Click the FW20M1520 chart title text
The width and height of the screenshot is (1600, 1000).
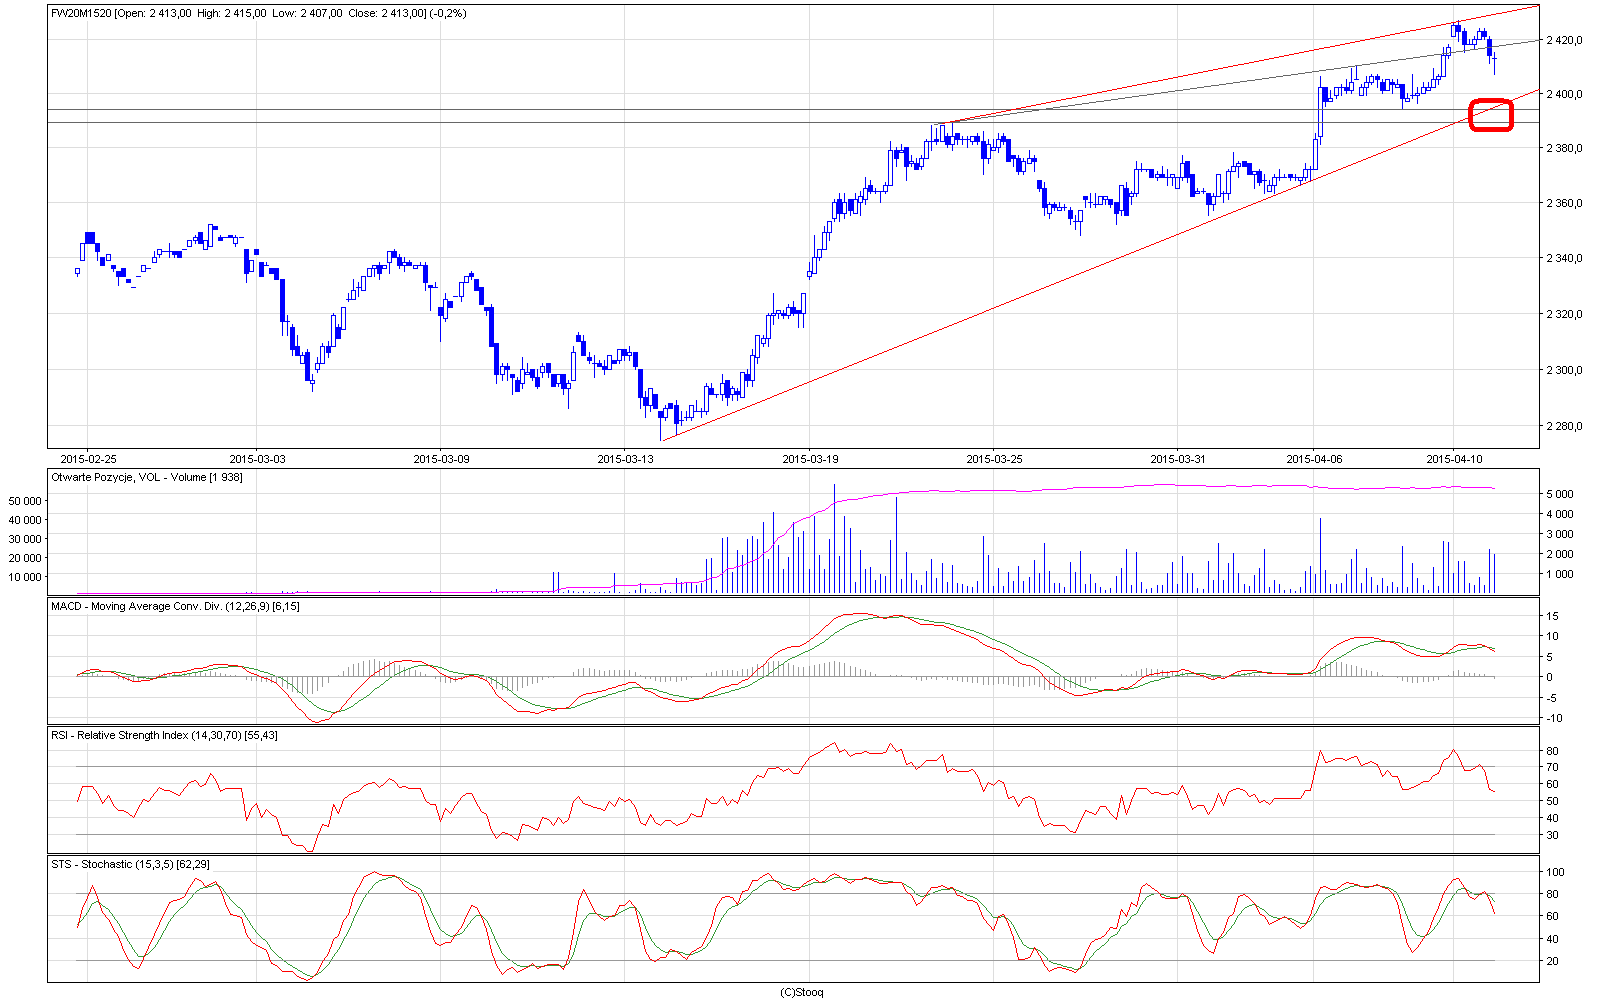pos(80,13)
